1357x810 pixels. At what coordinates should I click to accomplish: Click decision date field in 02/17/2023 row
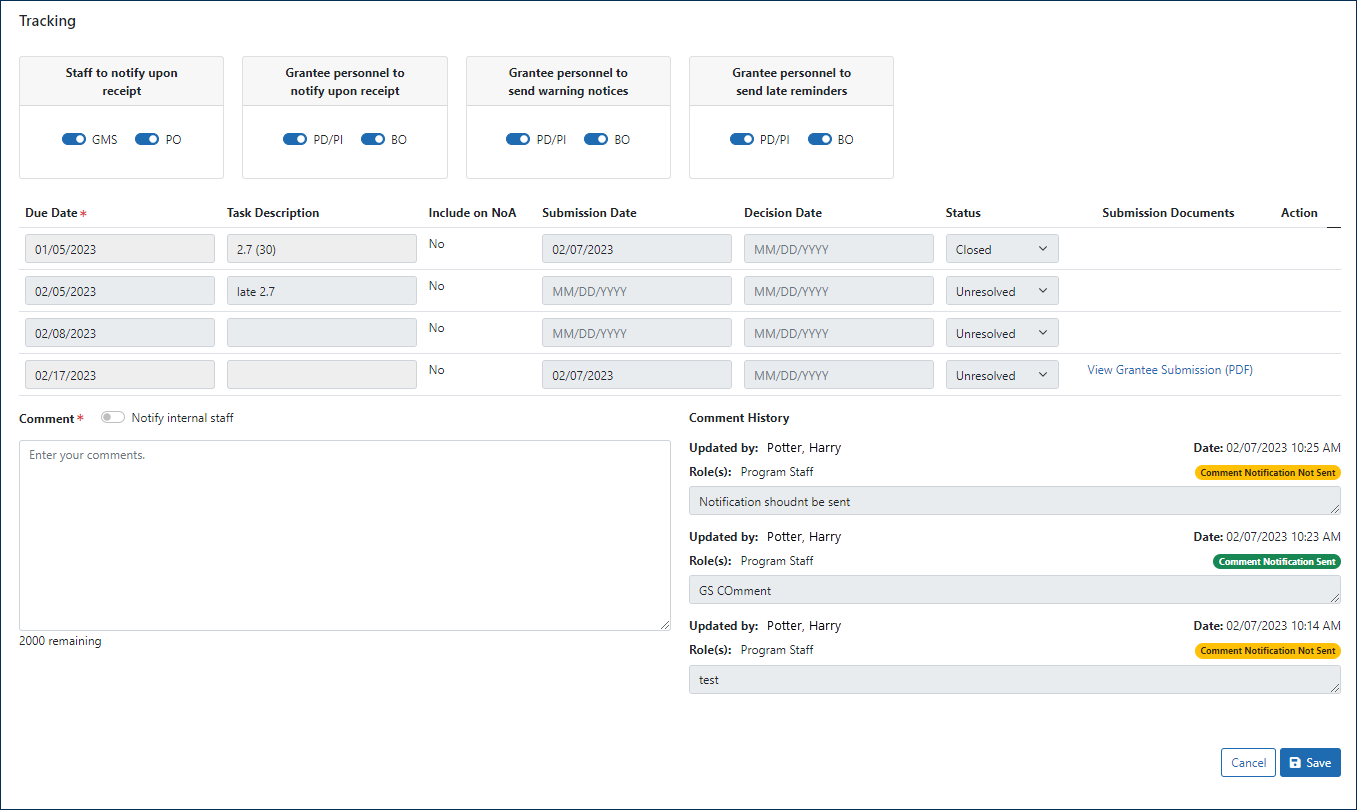tap(839, 375)
